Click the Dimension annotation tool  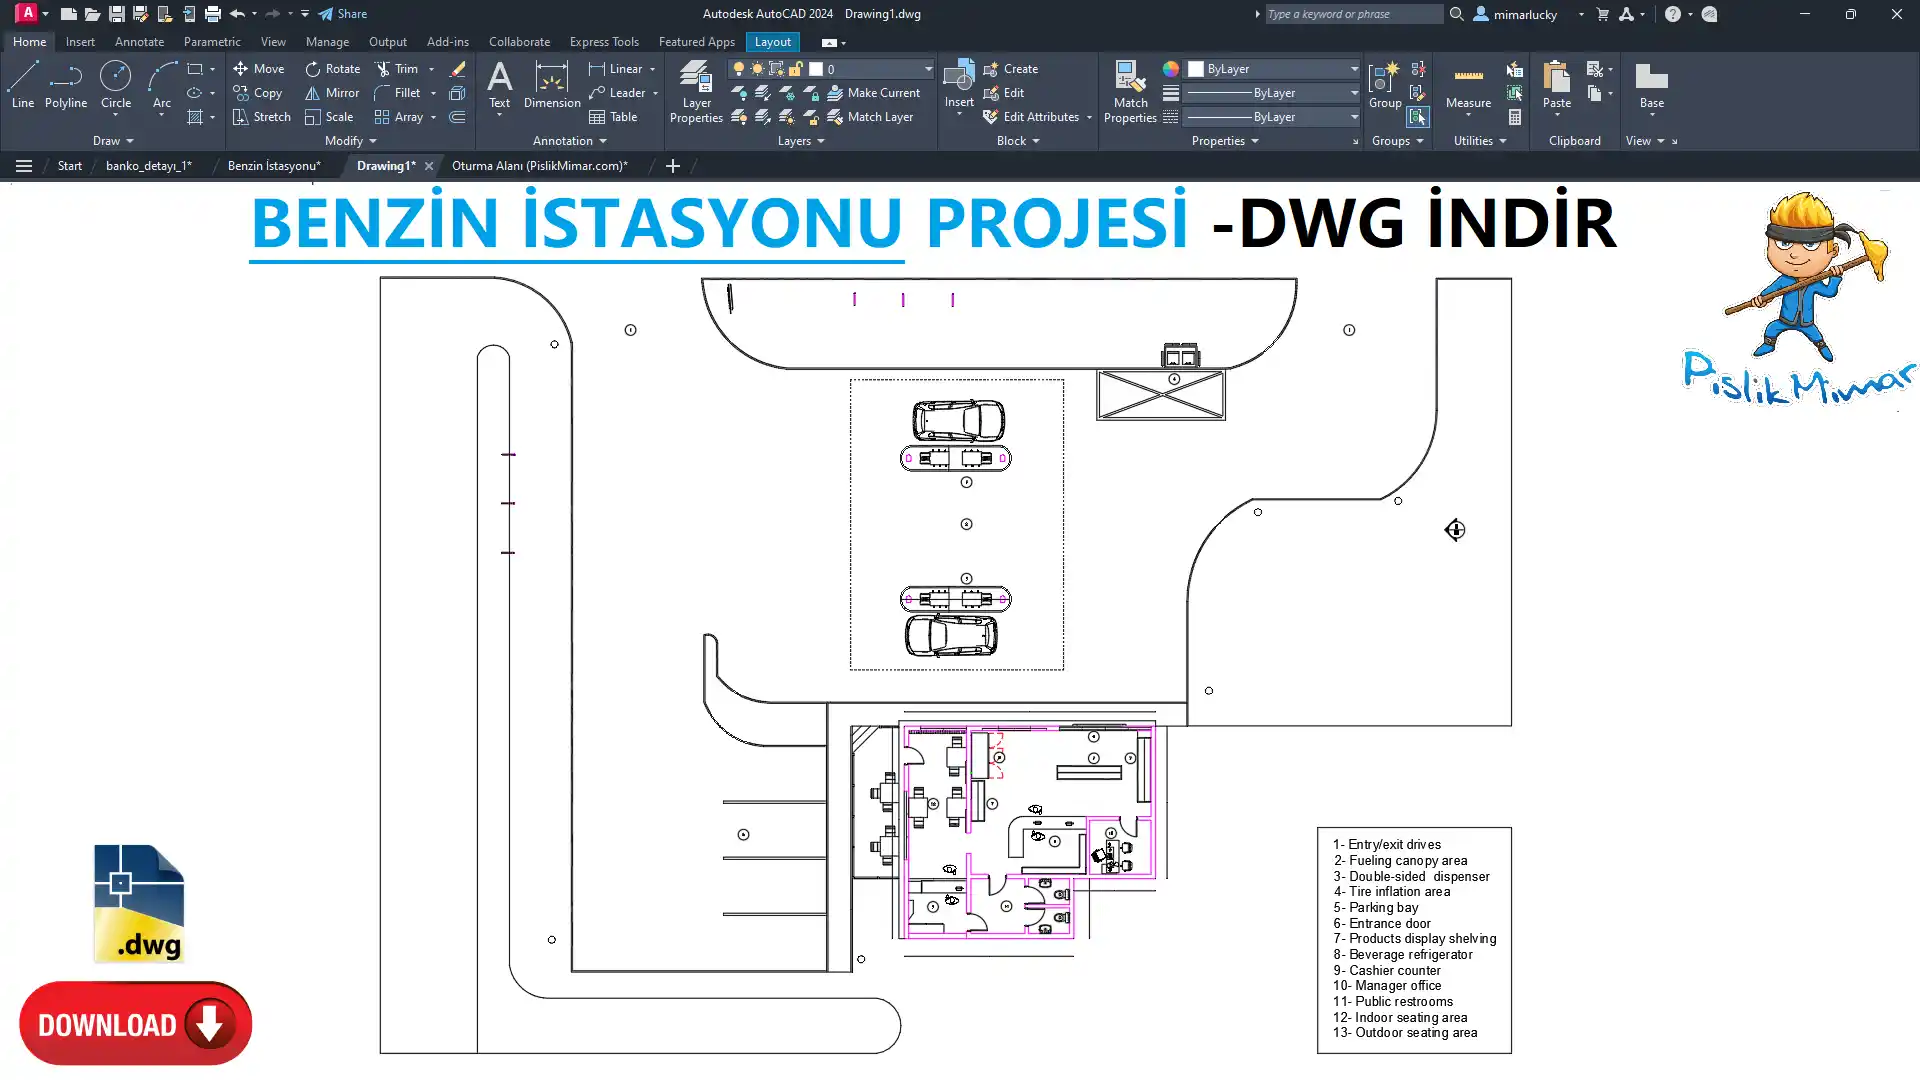point(551,84)
